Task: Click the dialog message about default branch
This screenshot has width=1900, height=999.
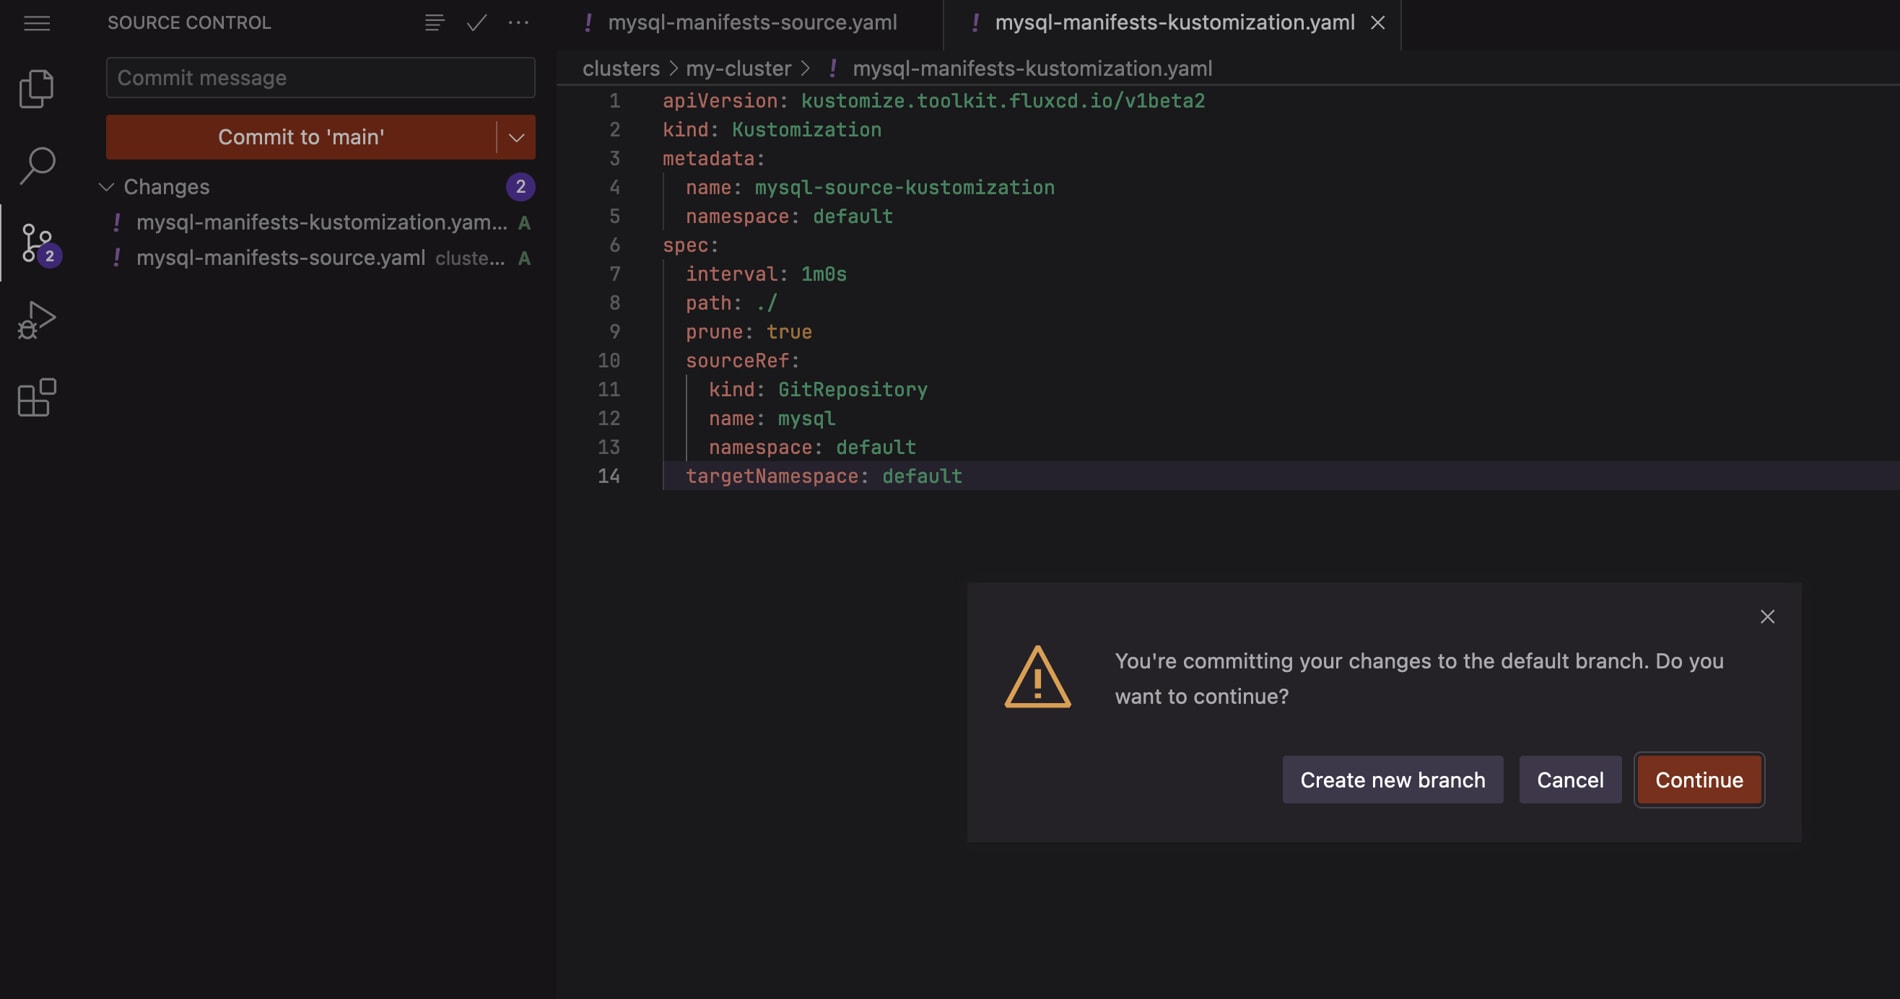Action: (x=1419, y=679)
